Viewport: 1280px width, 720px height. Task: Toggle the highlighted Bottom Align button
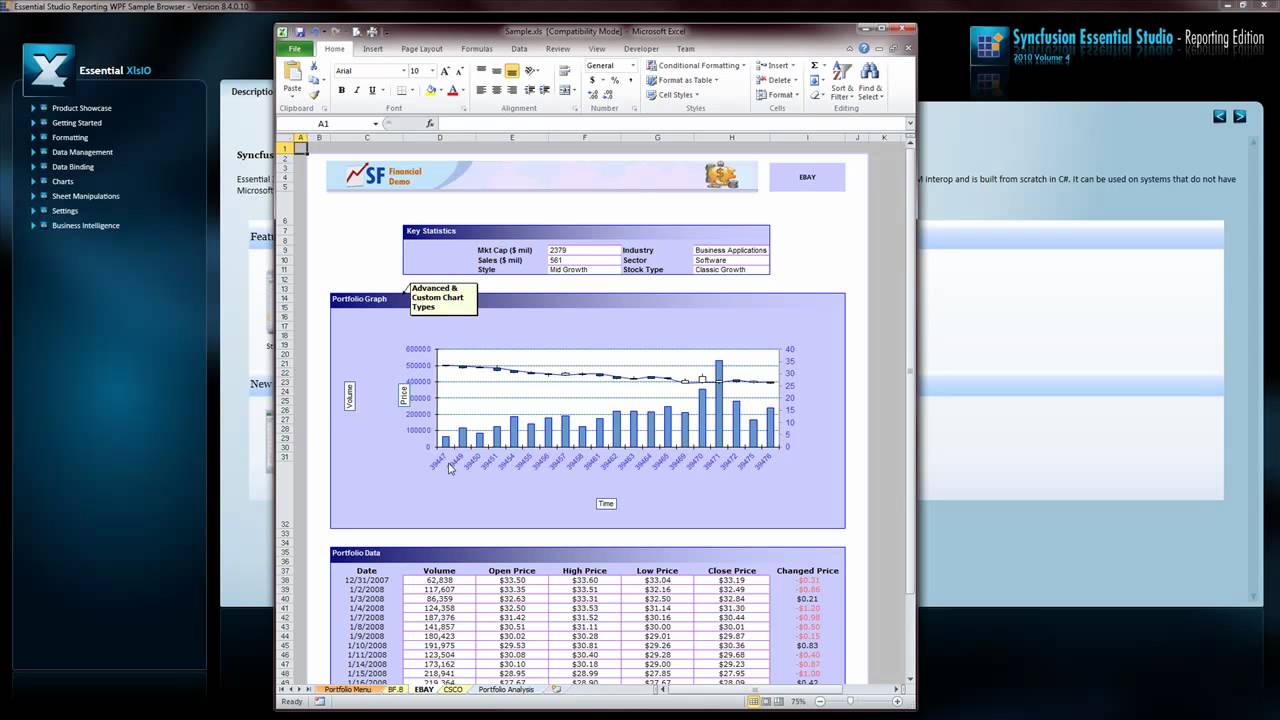(512, 71)
